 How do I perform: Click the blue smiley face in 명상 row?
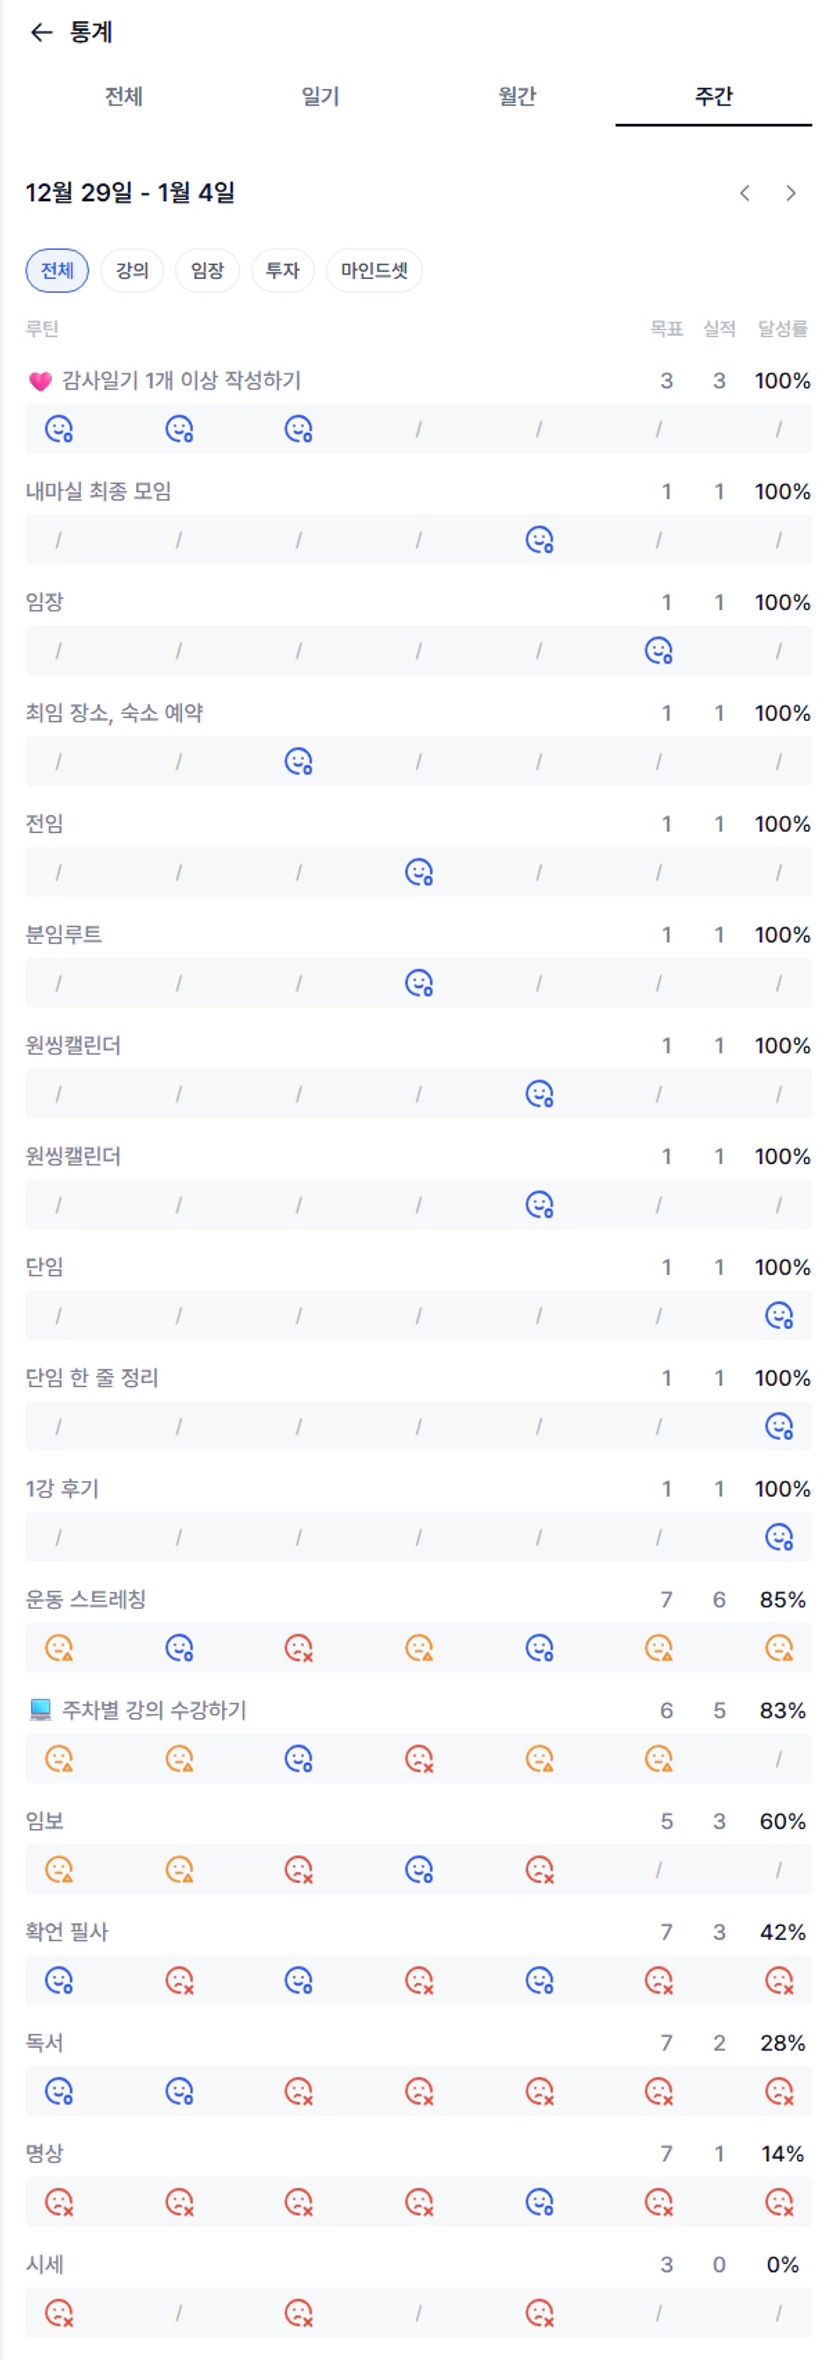click(539, 2201)
